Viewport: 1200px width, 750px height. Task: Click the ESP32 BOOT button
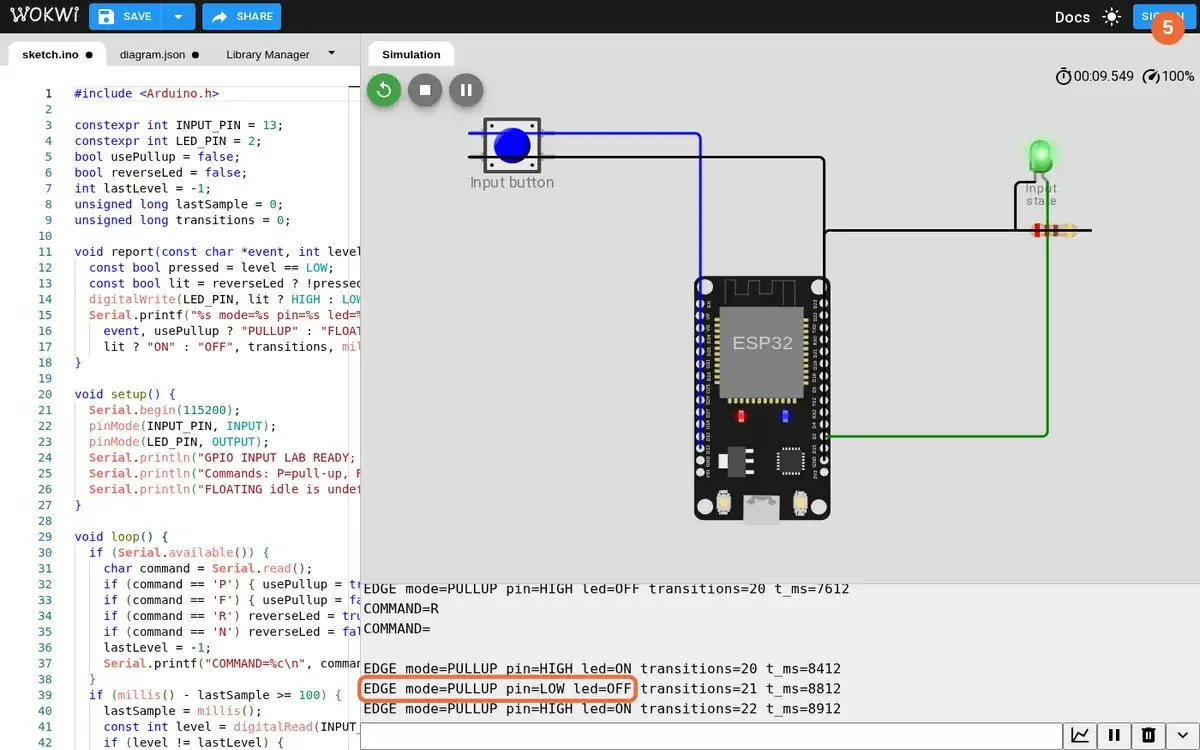[799, 502]
